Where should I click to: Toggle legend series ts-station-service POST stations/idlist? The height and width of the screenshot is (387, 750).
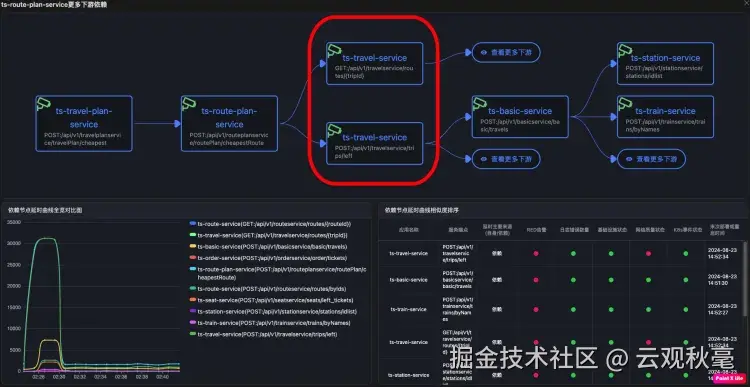(273, 311)
